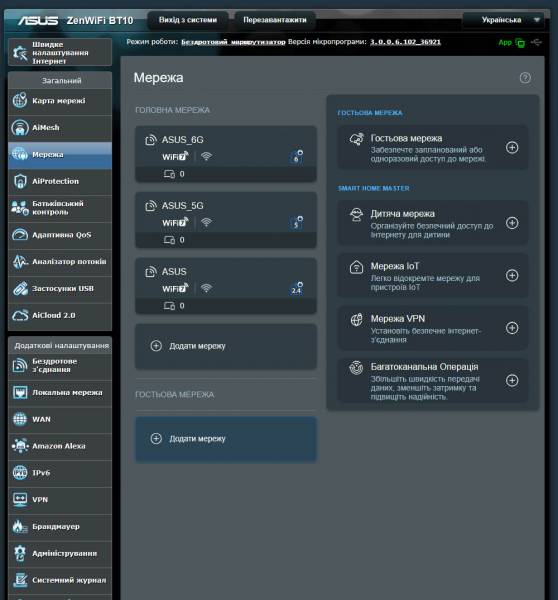
Task: Click plus button for Мережа IoT
Action: pos(512,276)
